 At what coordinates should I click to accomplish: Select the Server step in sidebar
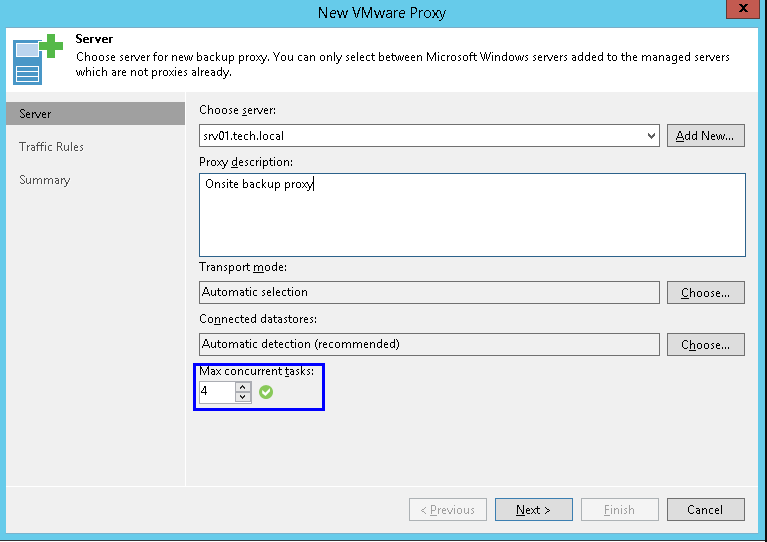tap(95, 113)
